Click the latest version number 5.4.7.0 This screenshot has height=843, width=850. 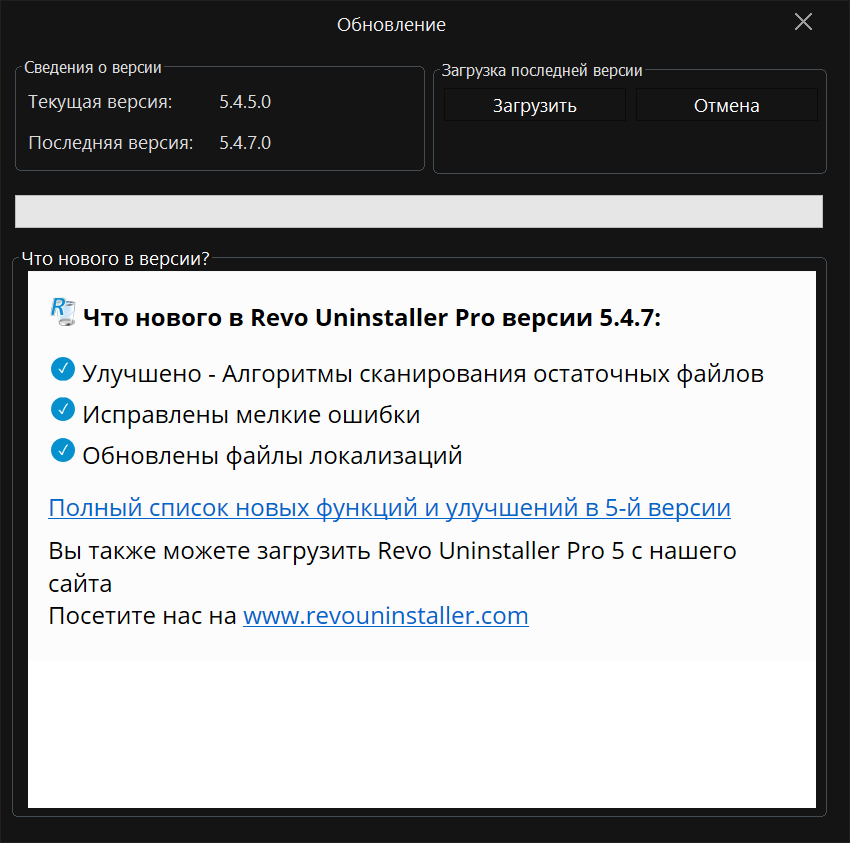tap(245, 143)
